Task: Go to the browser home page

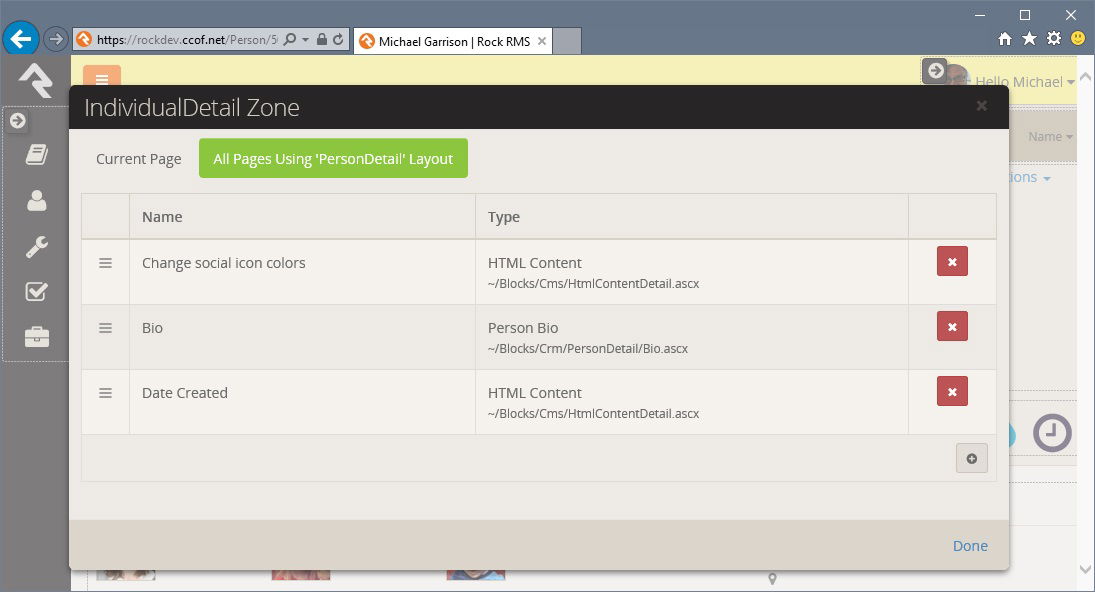Action: coord(1005,39)
